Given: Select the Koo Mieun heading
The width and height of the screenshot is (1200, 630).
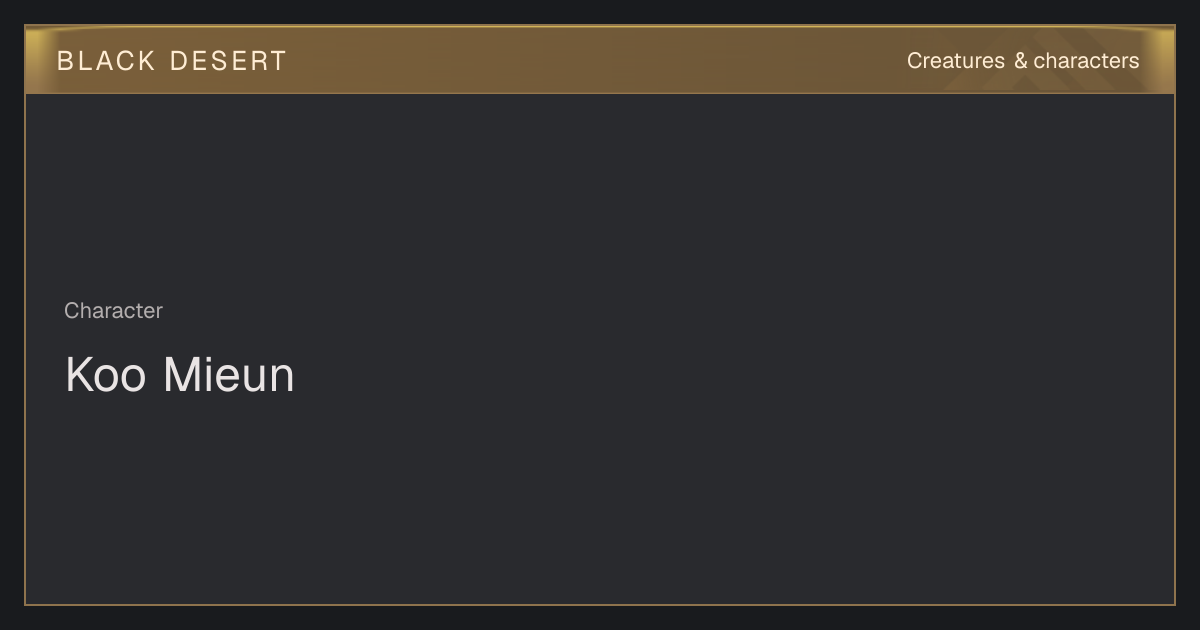Looking at the screenshot, I should (x=180, y=375).
